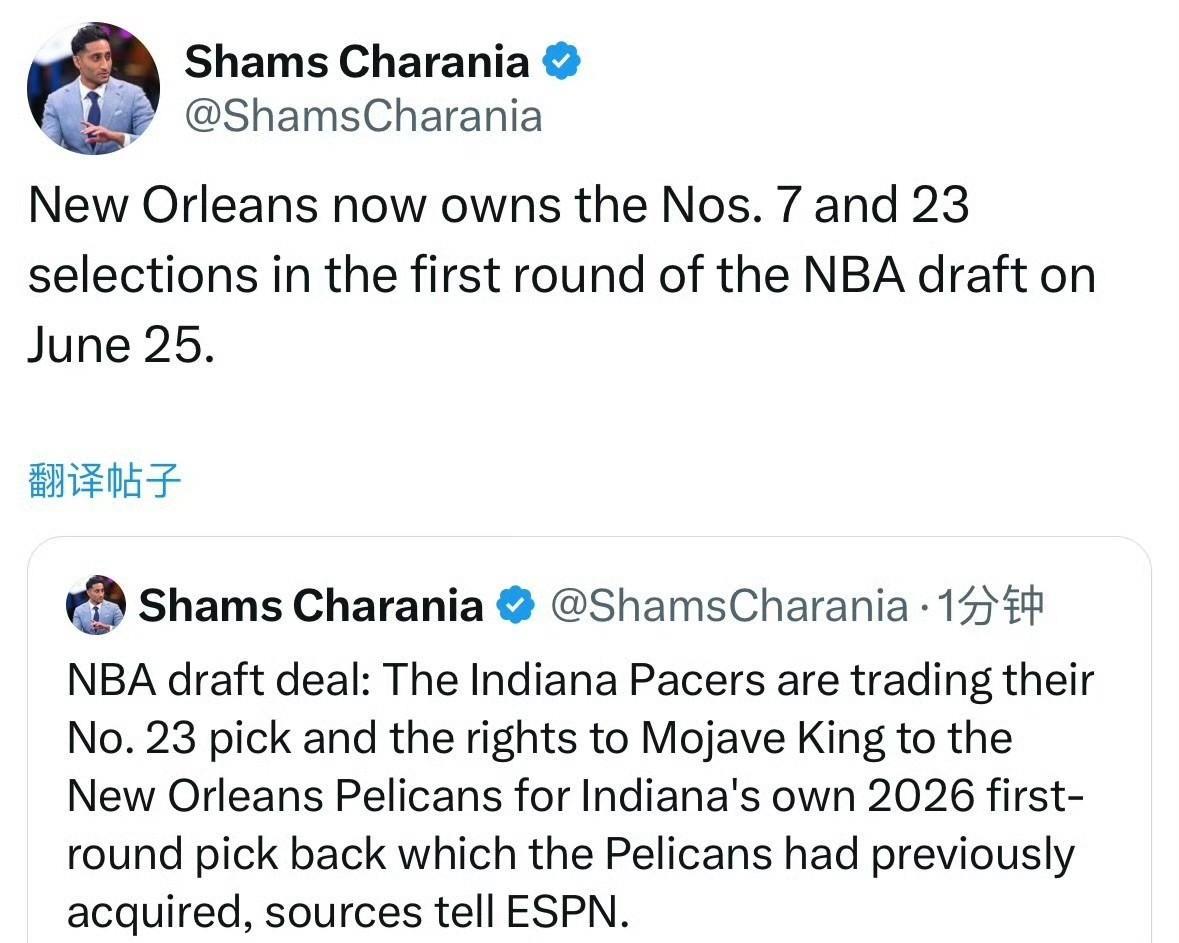Click the verified badge in the quoted post

pyautogui.click(x=515, y=605)
